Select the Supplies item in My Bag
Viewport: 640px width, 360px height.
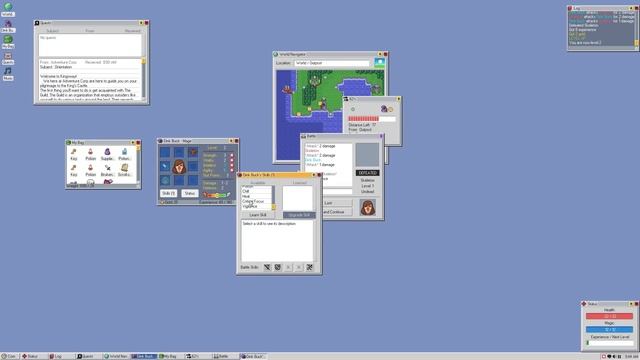(107, 154)
